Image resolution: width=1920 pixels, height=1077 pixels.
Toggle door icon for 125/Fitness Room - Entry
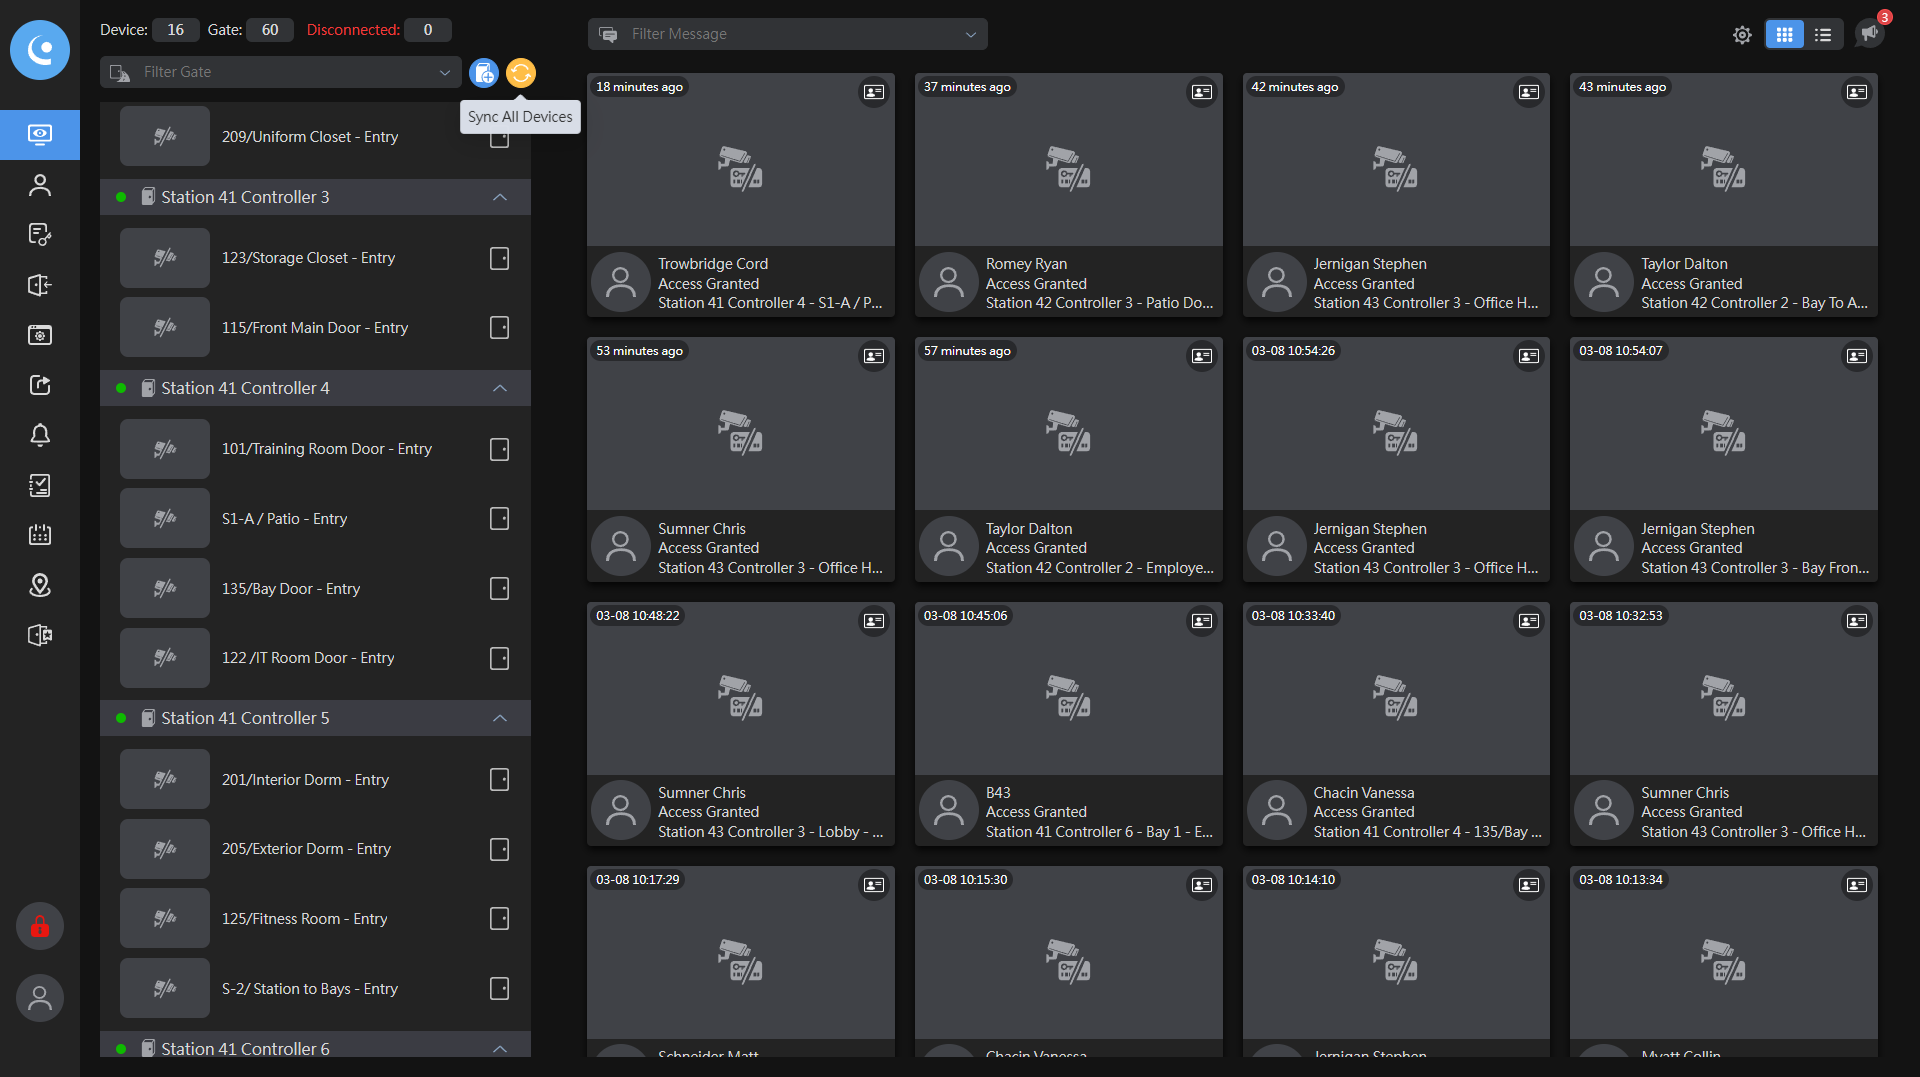click(x=499, y=918)
